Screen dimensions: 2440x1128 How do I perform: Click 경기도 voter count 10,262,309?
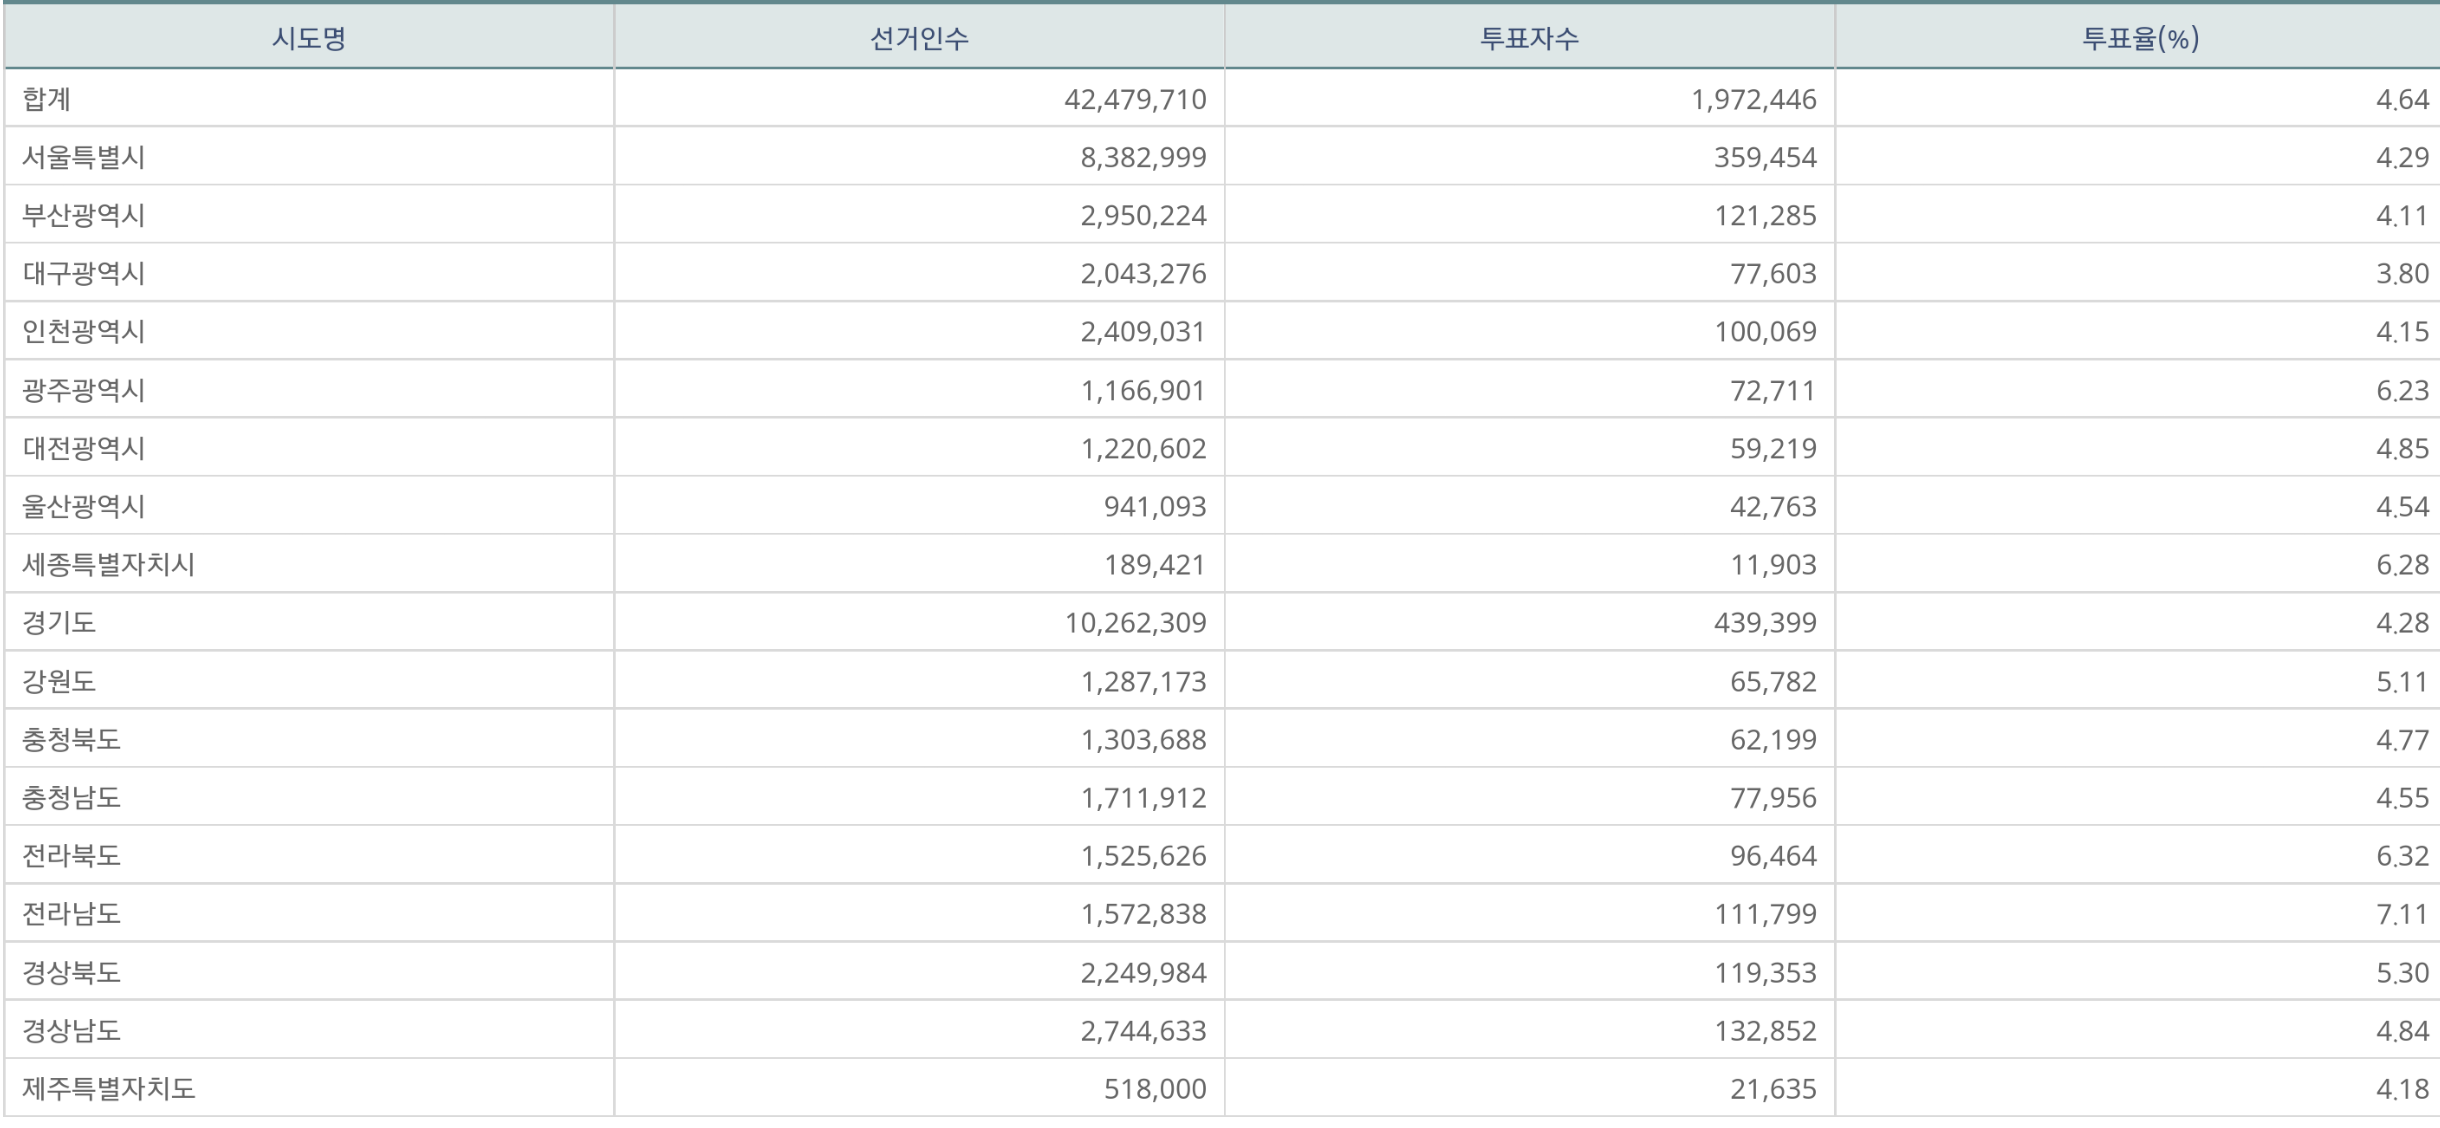click(1135, 623)
